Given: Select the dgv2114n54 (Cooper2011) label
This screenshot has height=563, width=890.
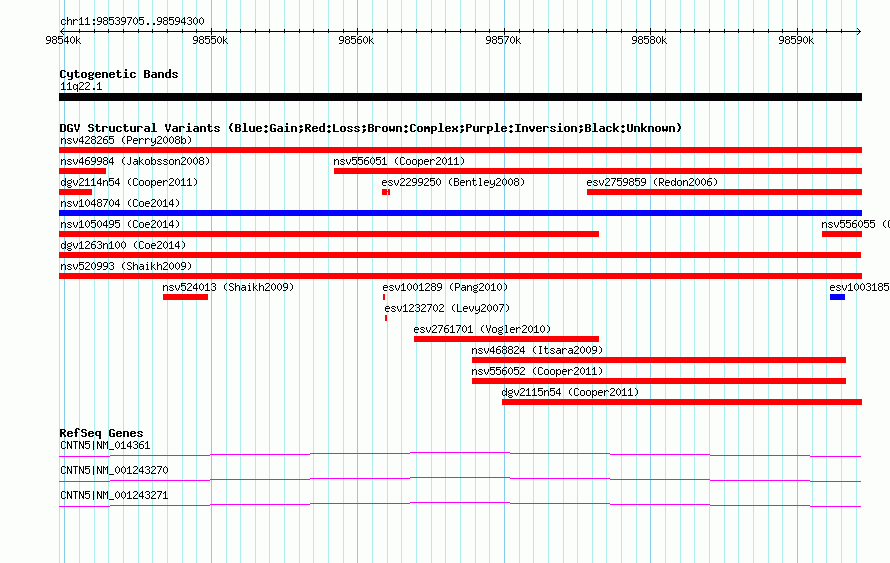Looking at the screenshot, I should pos(129,182).
